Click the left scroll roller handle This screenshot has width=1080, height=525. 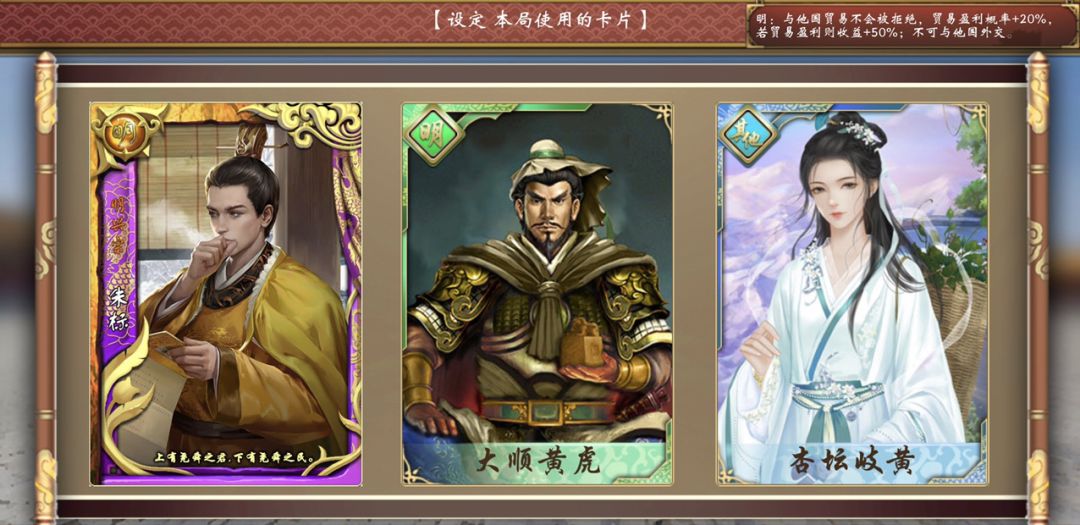(x=45, y=286)
